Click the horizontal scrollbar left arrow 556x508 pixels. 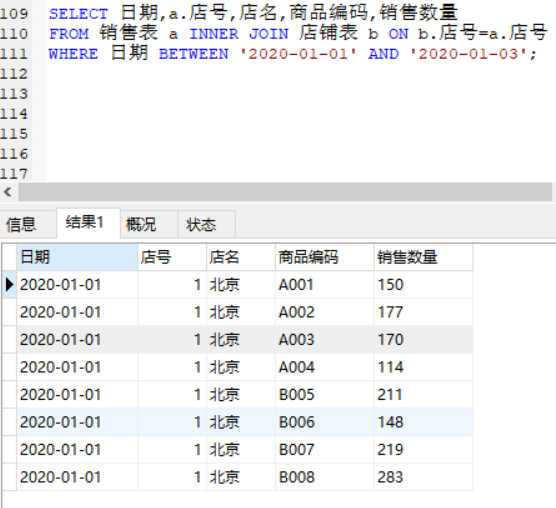pos(8,192)
